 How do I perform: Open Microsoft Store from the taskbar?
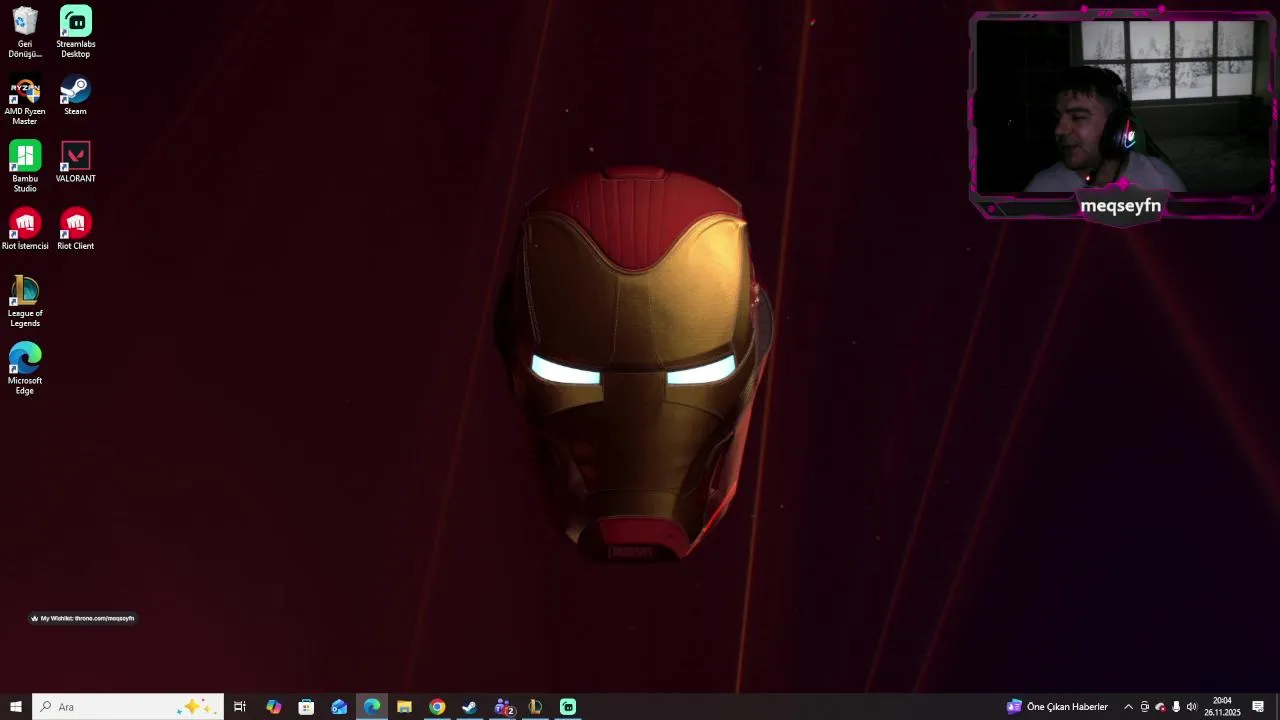306,707
